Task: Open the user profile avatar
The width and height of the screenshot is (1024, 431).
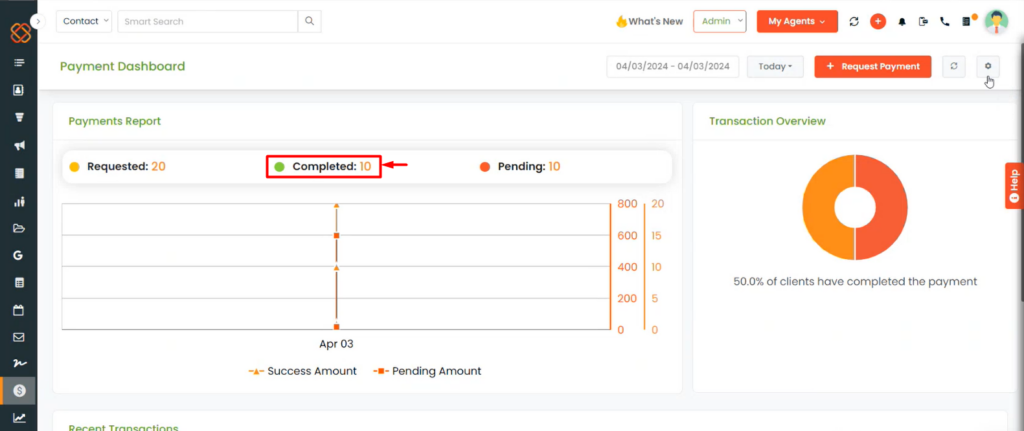Action: pyautogui.click(x=997, y=22)
